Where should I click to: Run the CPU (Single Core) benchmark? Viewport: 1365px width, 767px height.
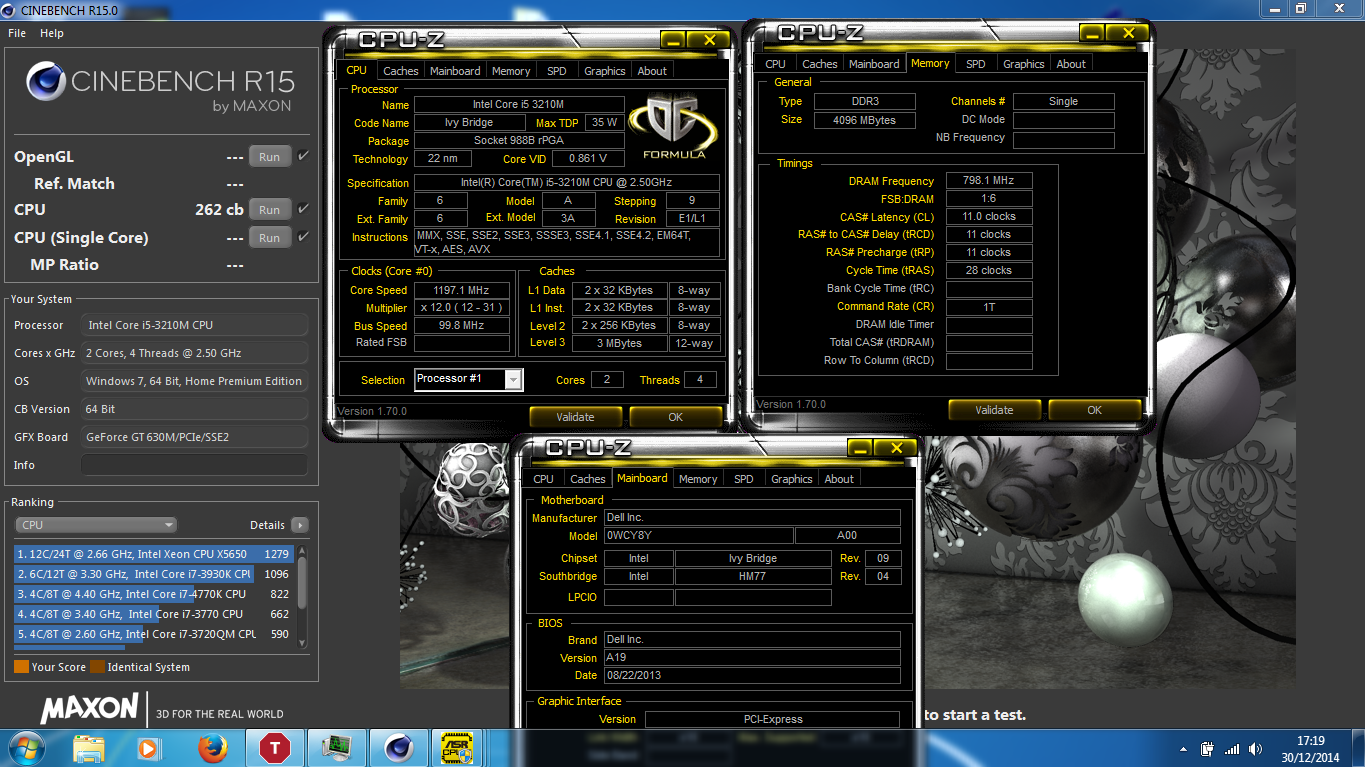pos(270,238)
